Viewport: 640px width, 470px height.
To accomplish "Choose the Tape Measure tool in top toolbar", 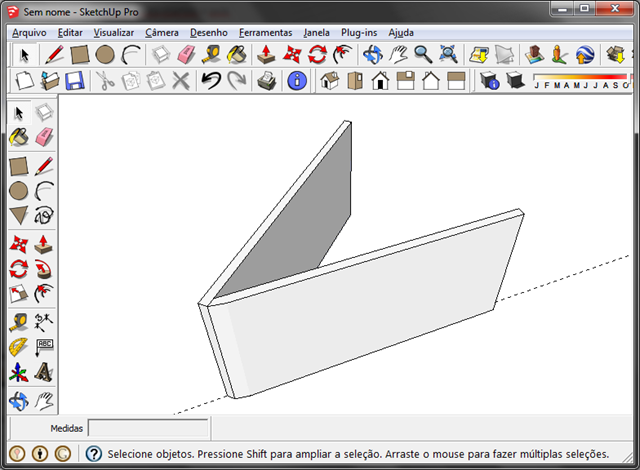I will [x=211, y=55].
